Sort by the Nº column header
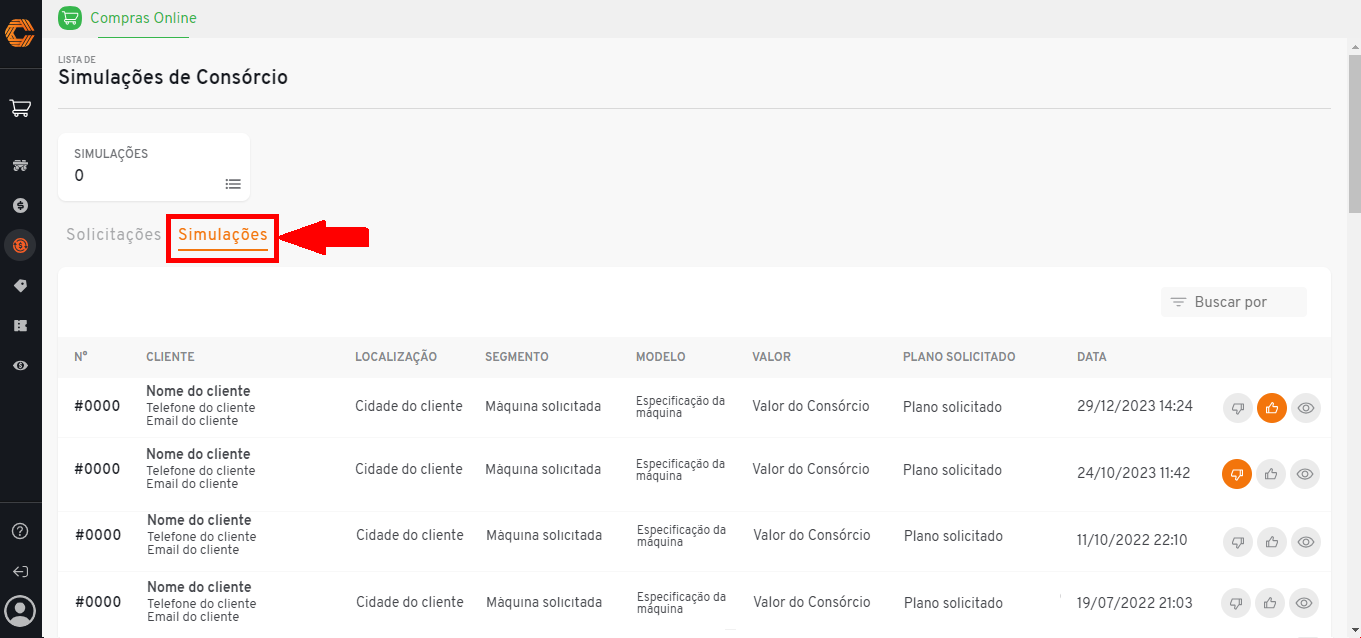 click(81, 357)
